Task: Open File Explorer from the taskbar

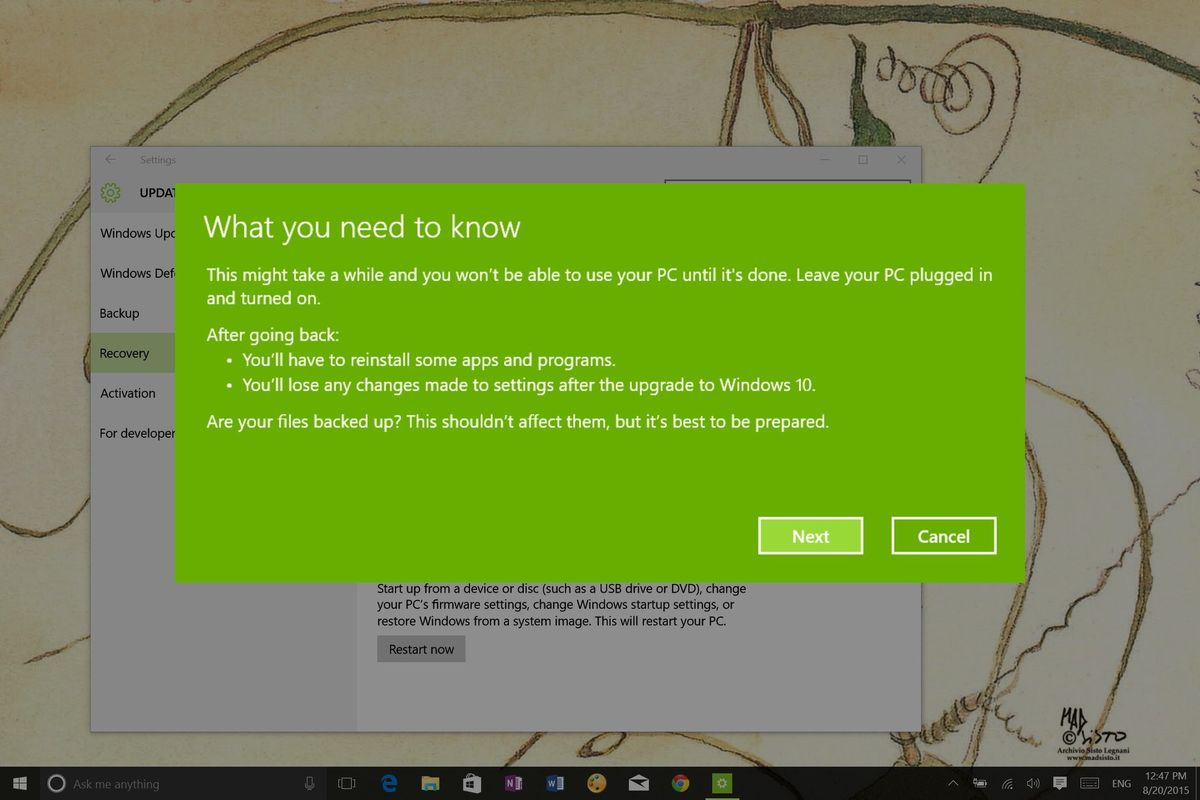Action: pos(430,783)
